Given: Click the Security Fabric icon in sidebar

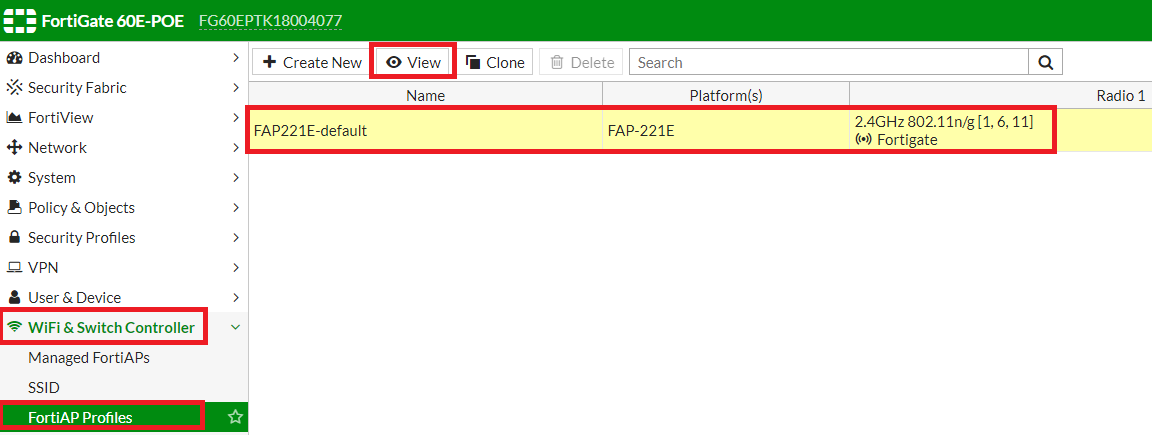Looking at the screenshot, I should coord(15,88).
